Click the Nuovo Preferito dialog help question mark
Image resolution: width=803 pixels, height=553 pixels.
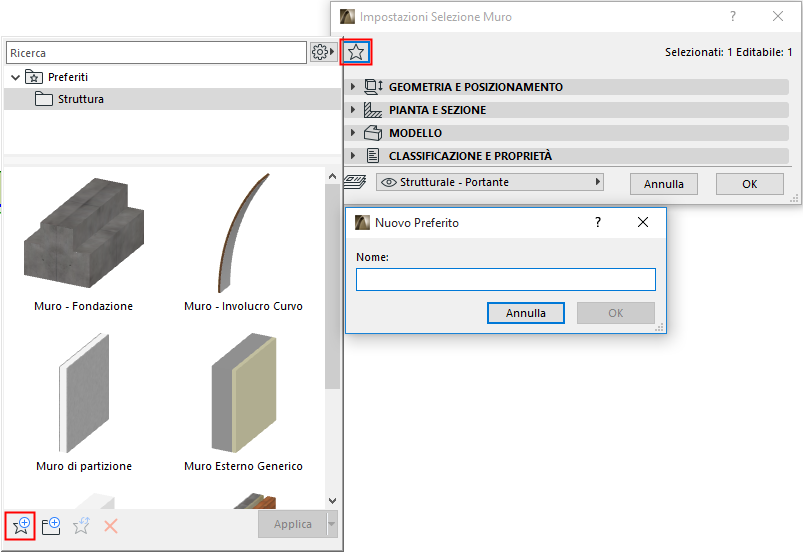[x=598, y=222]
